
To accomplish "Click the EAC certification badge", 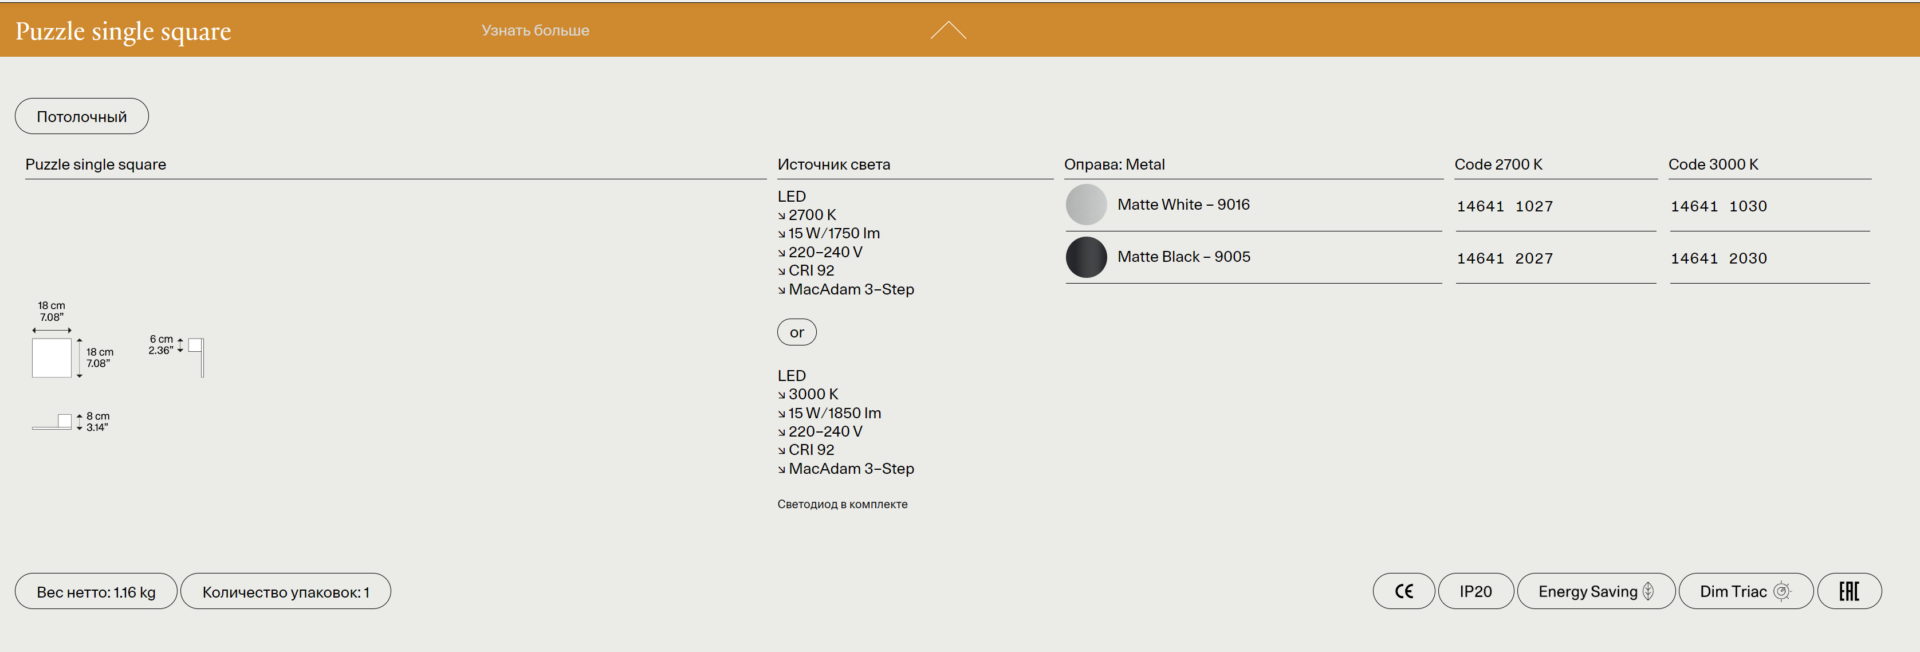I will click(x=1849, y=591).
